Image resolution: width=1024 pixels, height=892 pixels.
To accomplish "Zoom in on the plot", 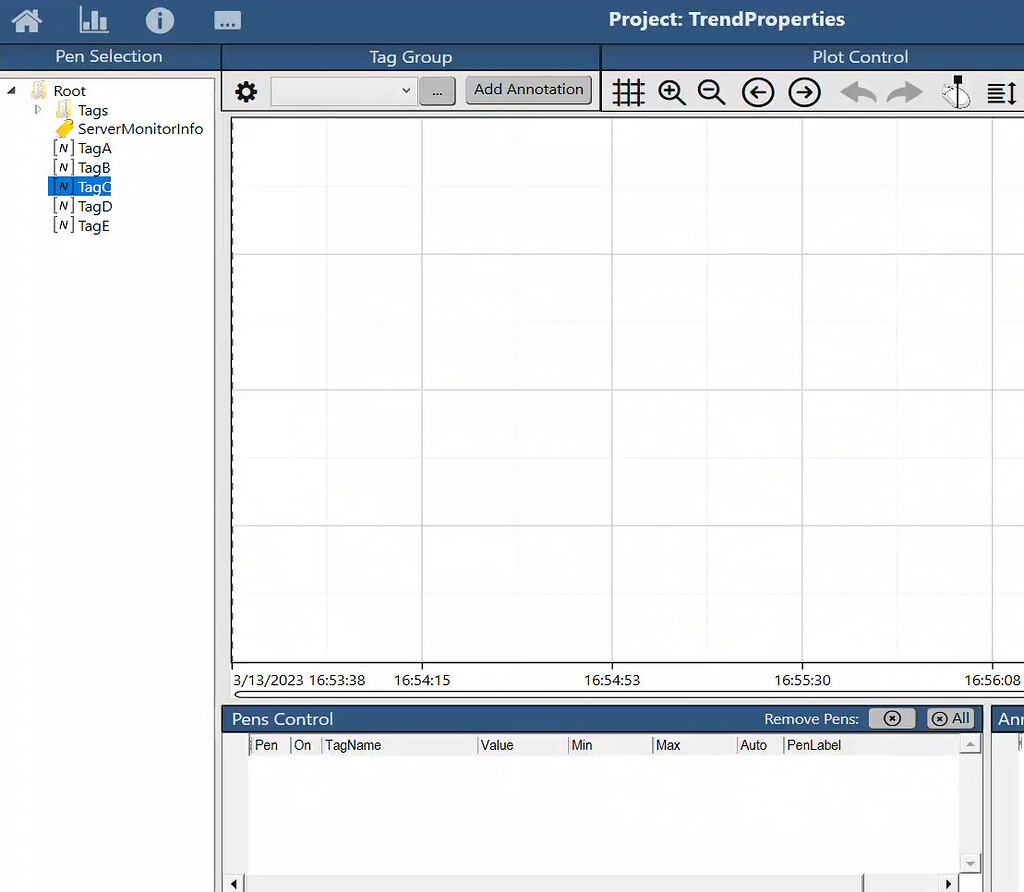I will pos(671,92).
